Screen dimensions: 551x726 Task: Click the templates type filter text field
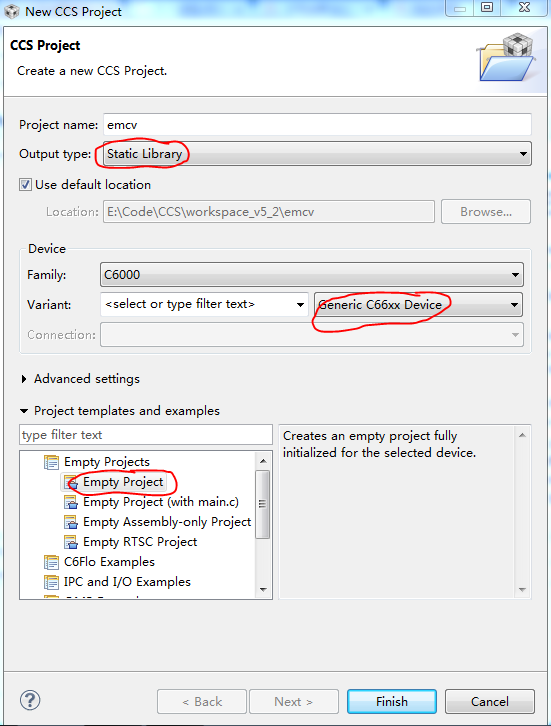click(x=146, y=435)
